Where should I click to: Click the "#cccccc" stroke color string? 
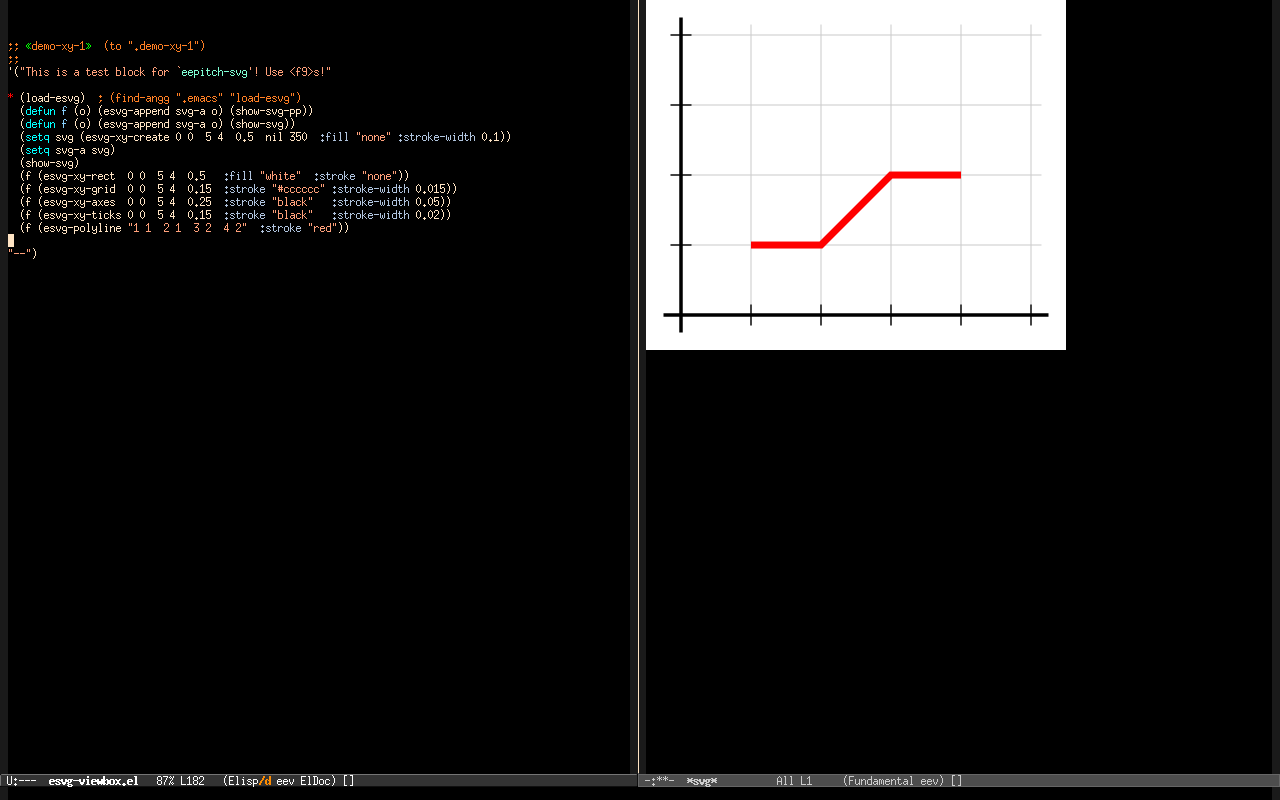(299, 189)
